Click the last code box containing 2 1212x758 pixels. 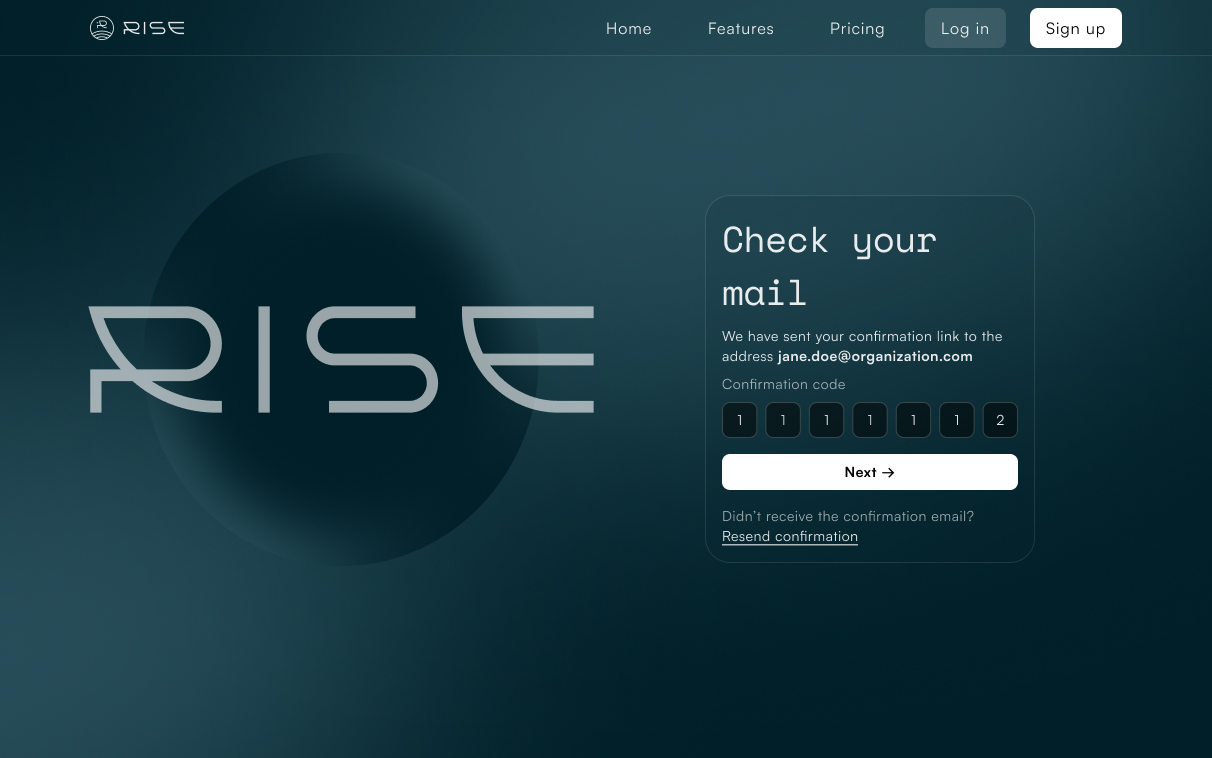pyautogui.click(x=1000, y=420)
